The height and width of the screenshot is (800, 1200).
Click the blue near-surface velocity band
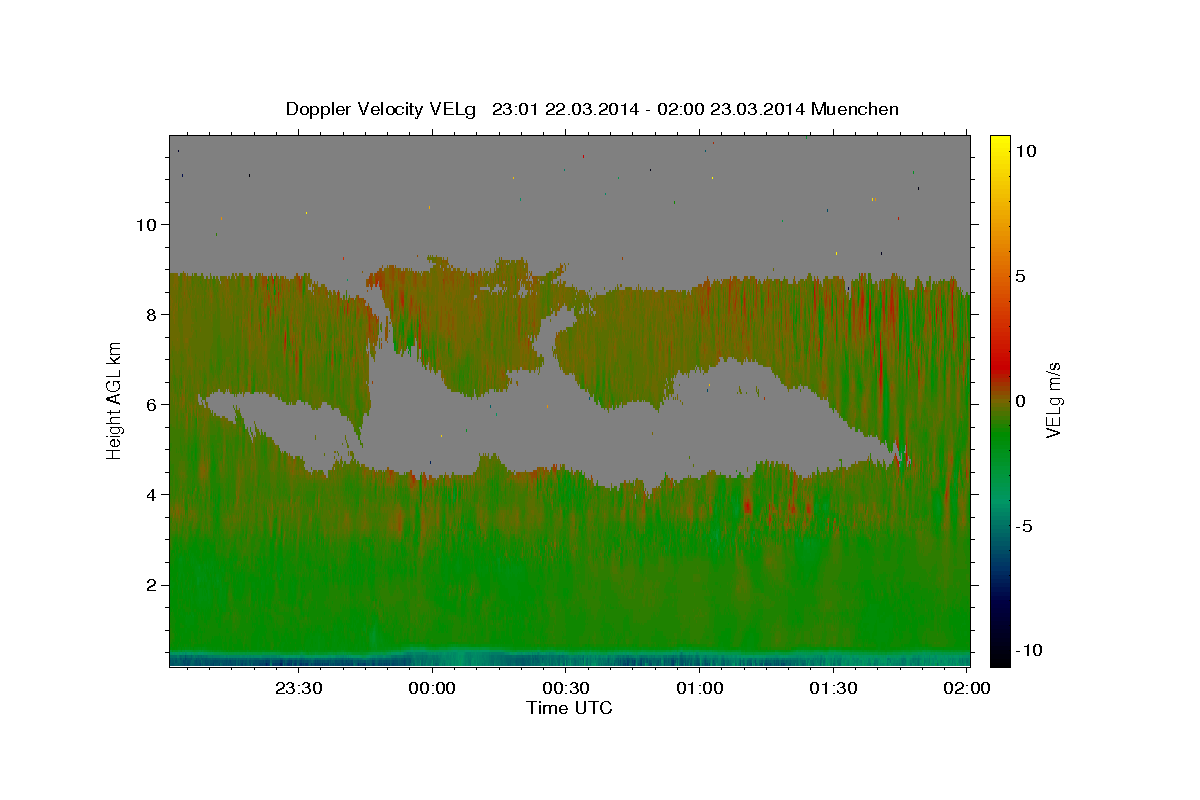[x=569, y=658]
